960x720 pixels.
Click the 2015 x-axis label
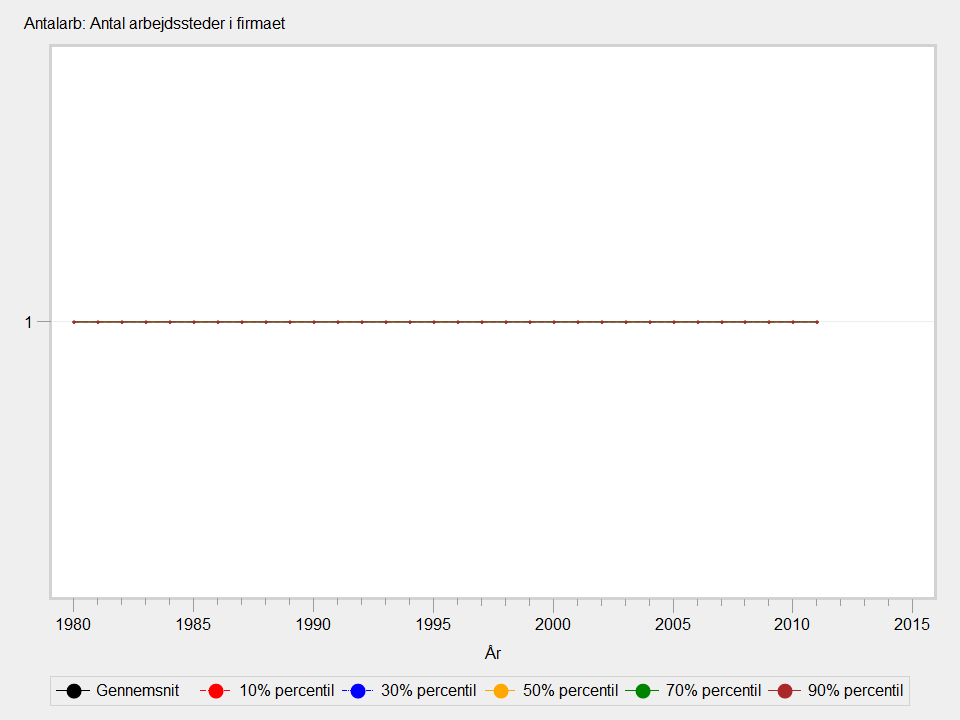(x=912, y=624)
